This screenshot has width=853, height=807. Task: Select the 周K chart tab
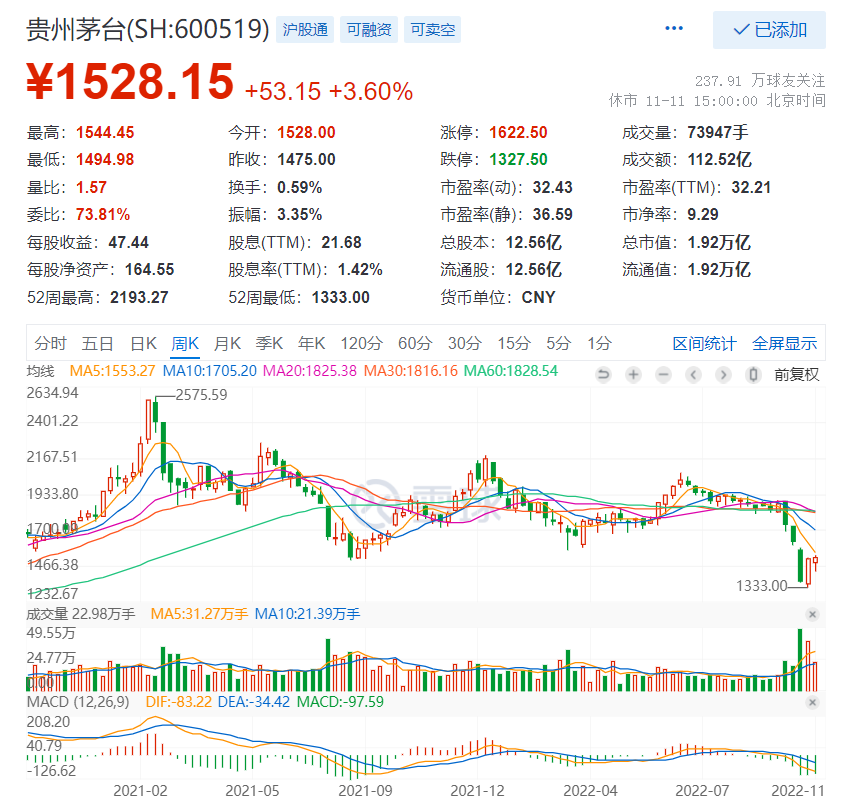pos(185,343)
